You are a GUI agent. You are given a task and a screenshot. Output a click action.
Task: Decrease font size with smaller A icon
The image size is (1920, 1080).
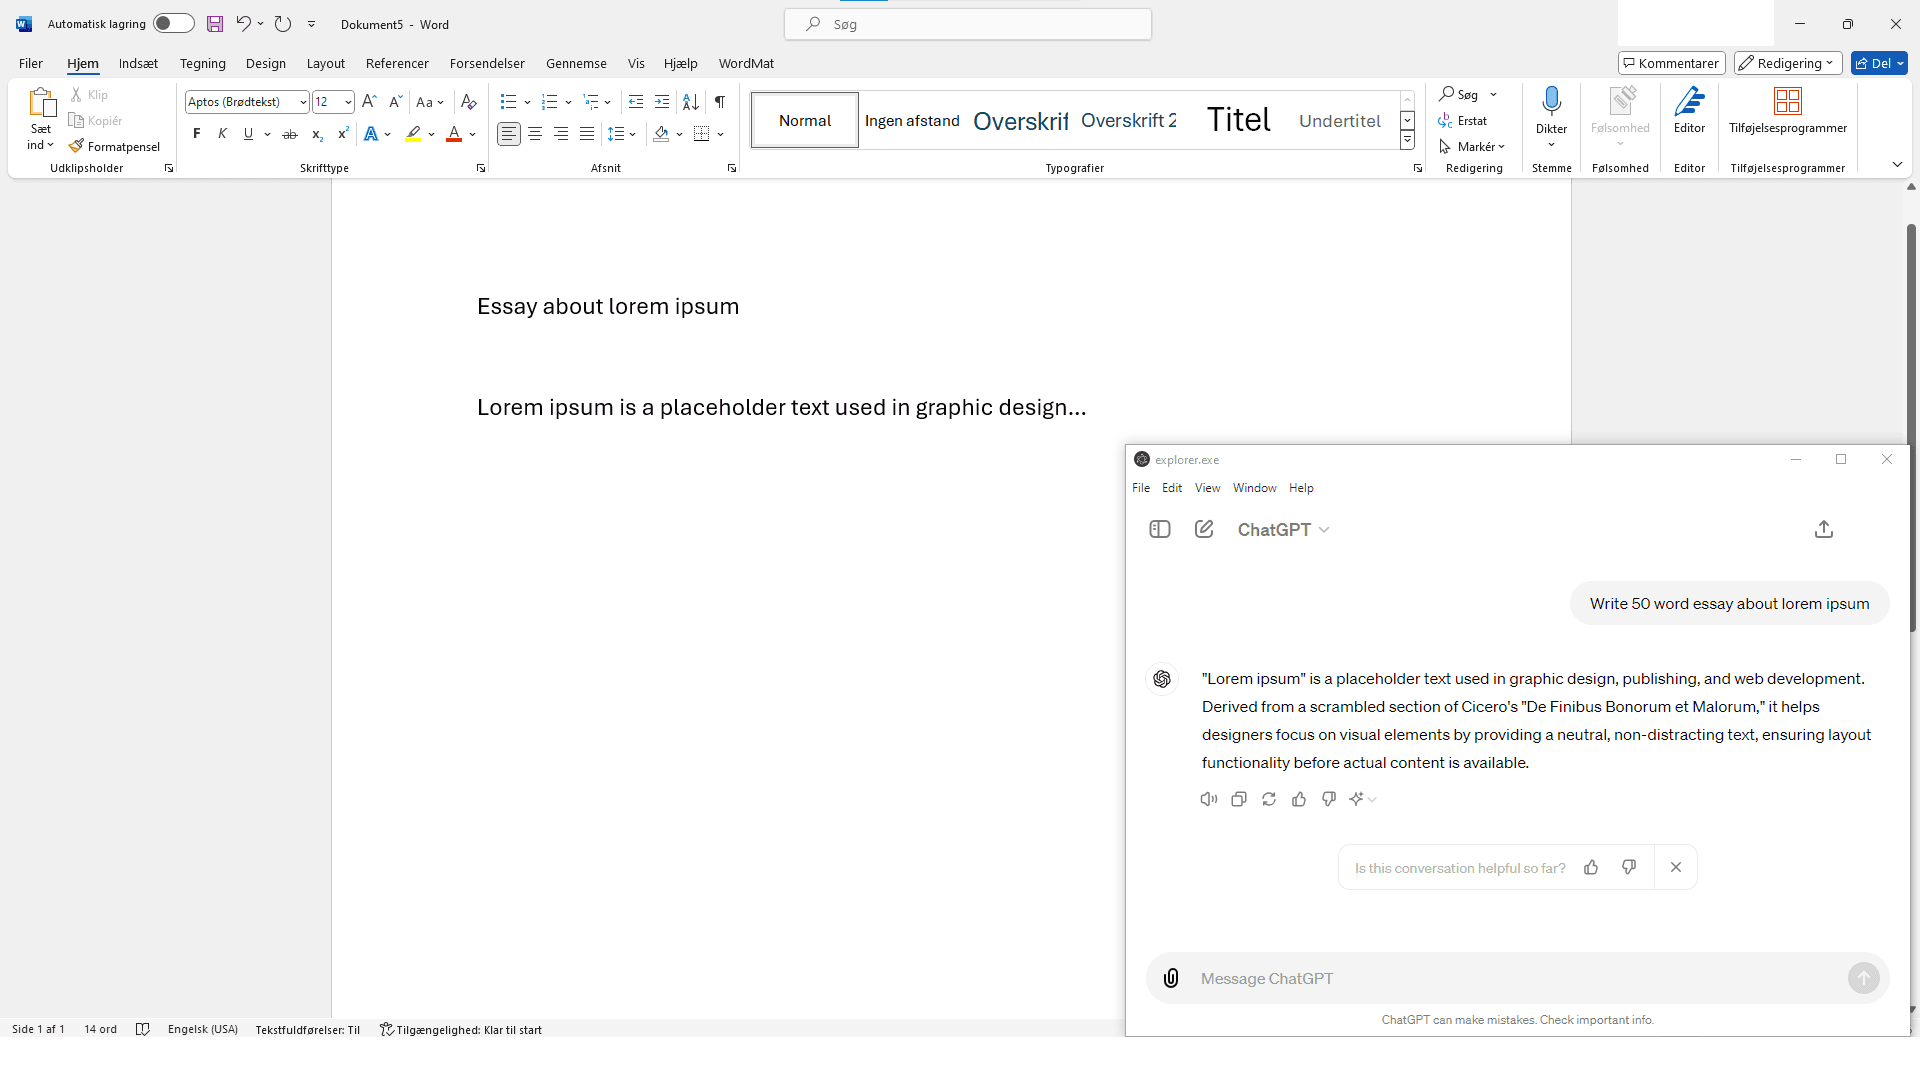pyautogui.click(x=395, y=102)
